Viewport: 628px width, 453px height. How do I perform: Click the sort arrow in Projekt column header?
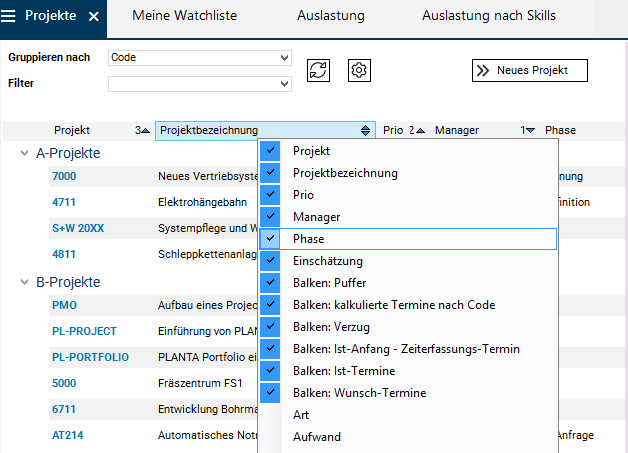click(146, 131)
